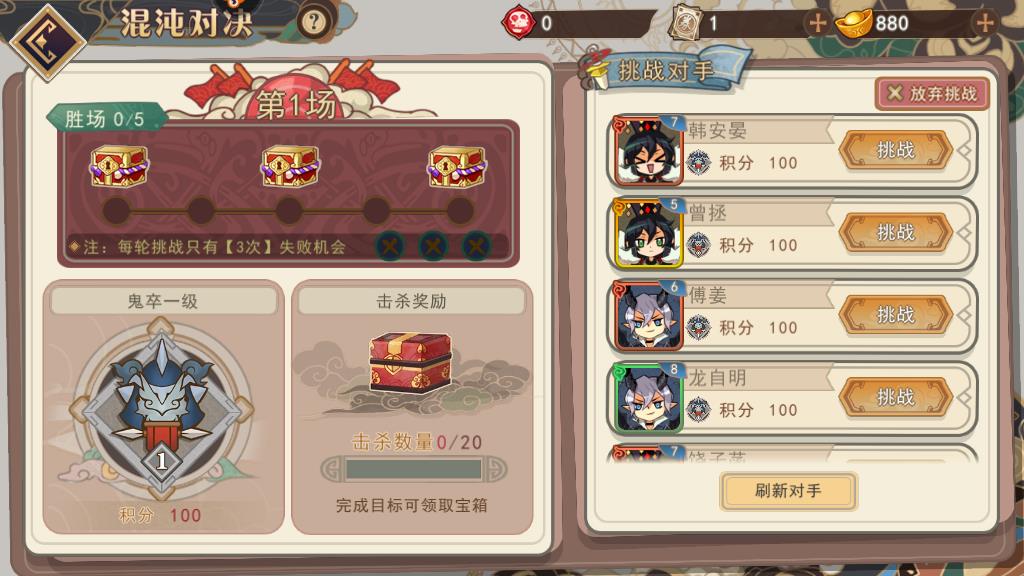Tap the red skull token icon
This screenshot has height=576, width=1024.
518,23
